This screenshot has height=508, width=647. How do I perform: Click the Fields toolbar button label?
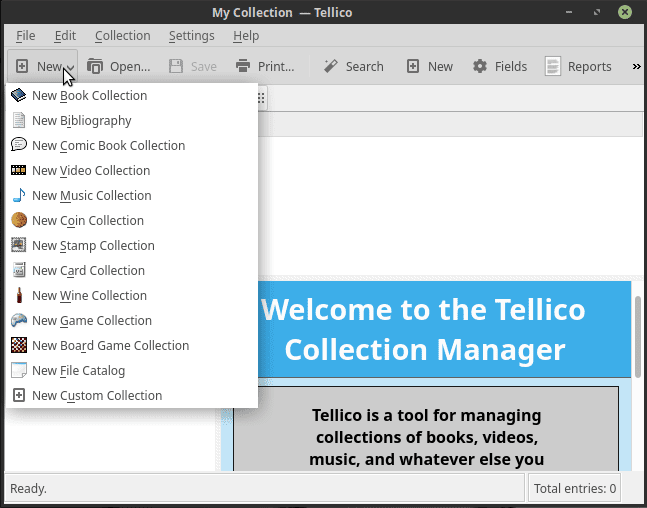(511, 66)
